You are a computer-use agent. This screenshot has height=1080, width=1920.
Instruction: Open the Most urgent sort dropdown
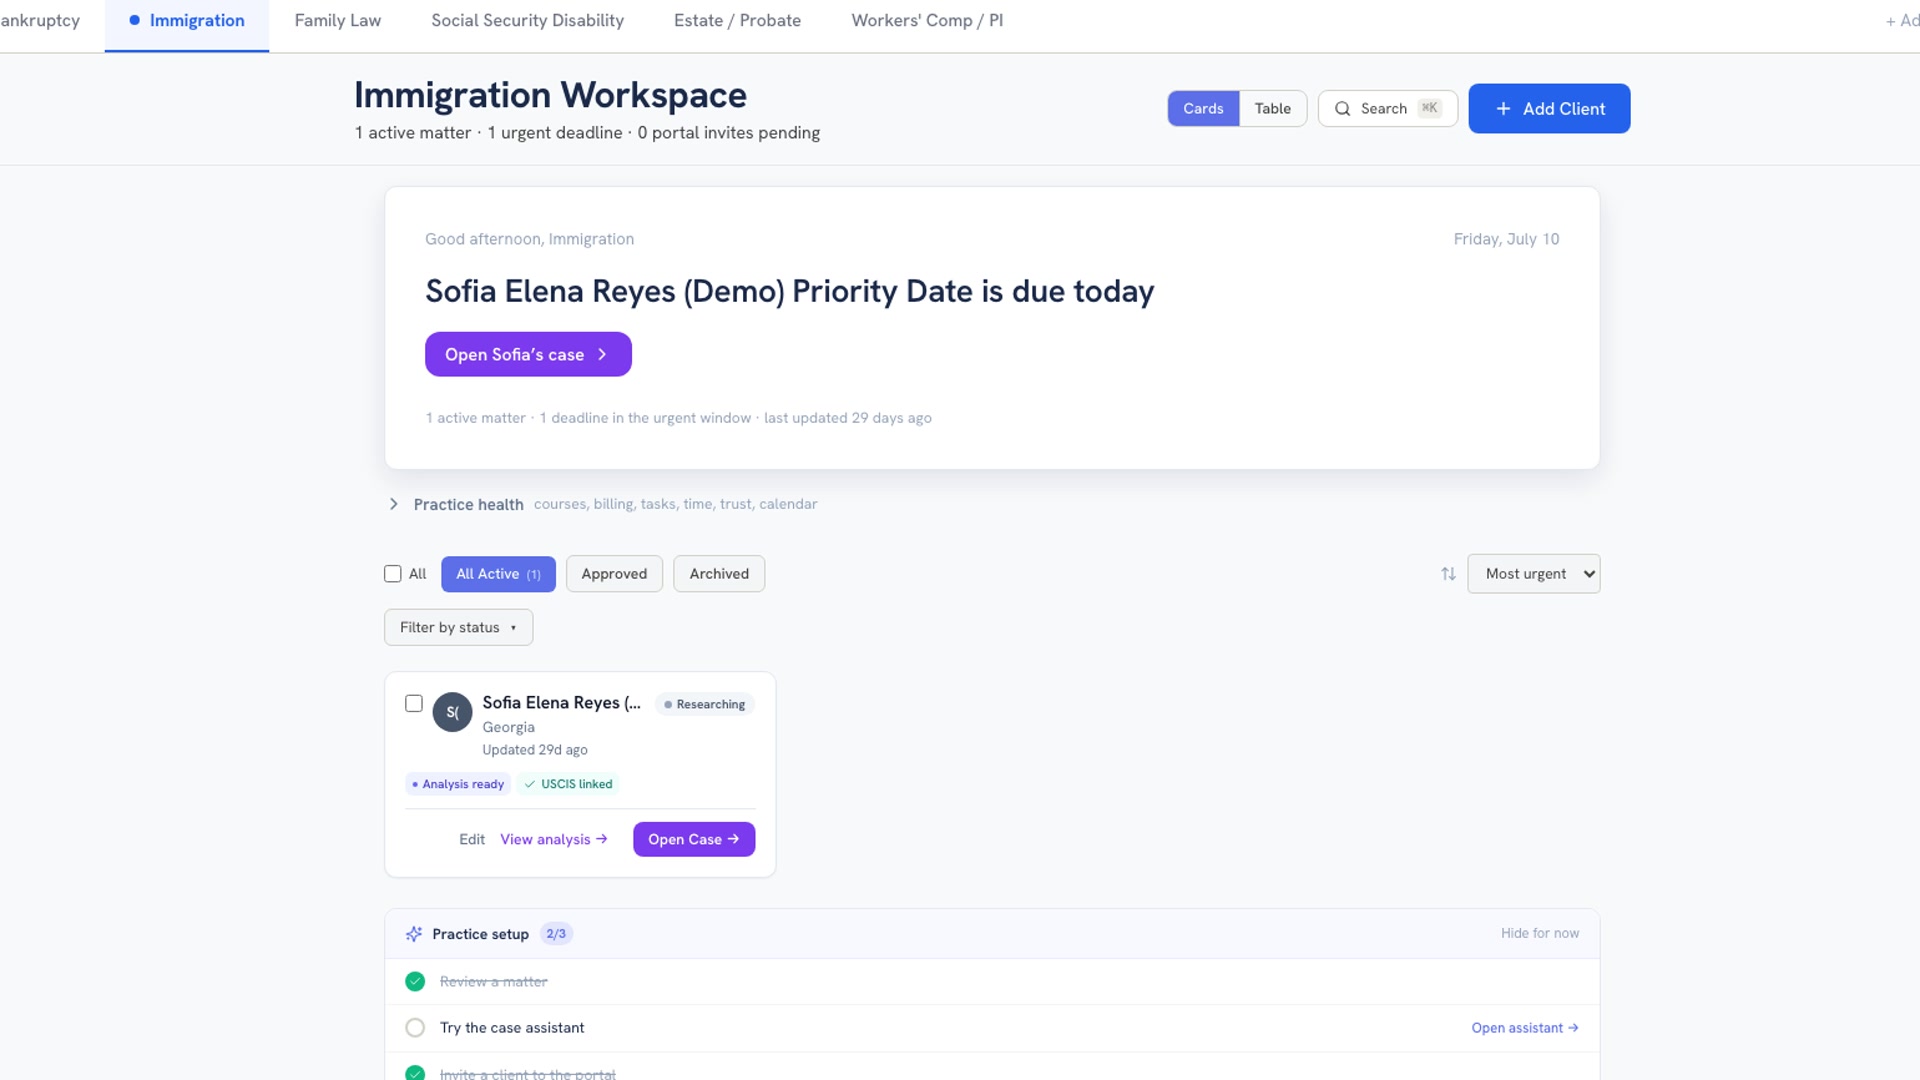[1533, 574]
